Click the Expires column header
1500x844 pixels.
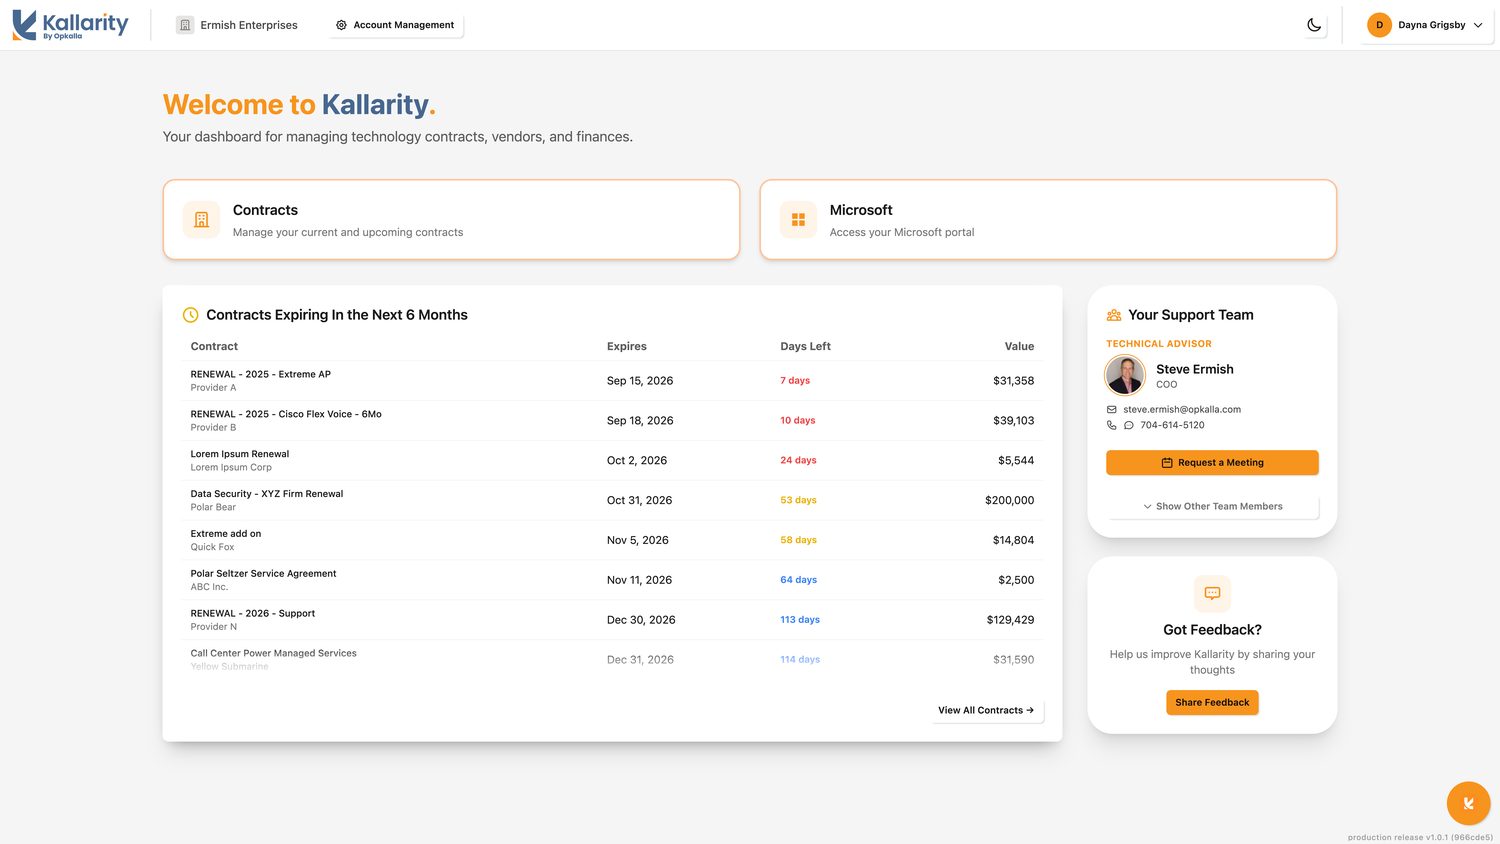click(627, 346)
